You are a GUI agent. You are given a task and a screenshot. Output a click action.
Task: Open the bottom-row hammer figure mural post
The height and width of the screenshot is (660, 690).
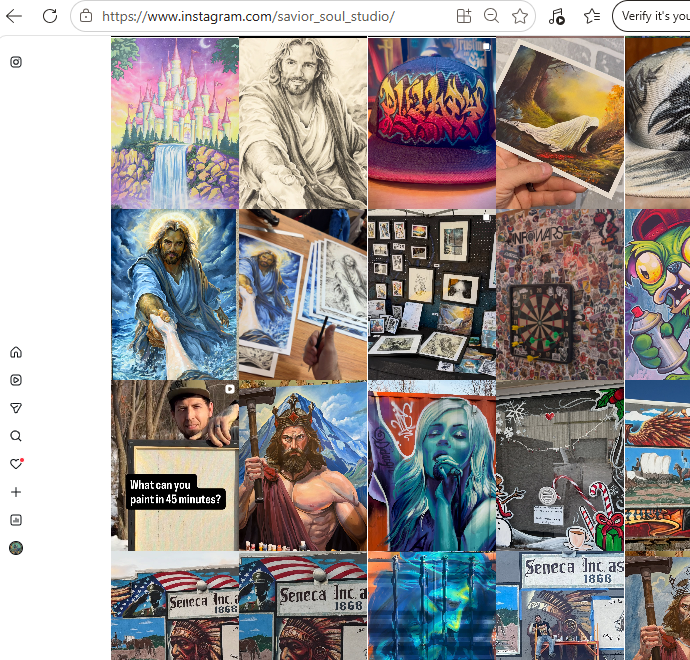pos(657,605)
